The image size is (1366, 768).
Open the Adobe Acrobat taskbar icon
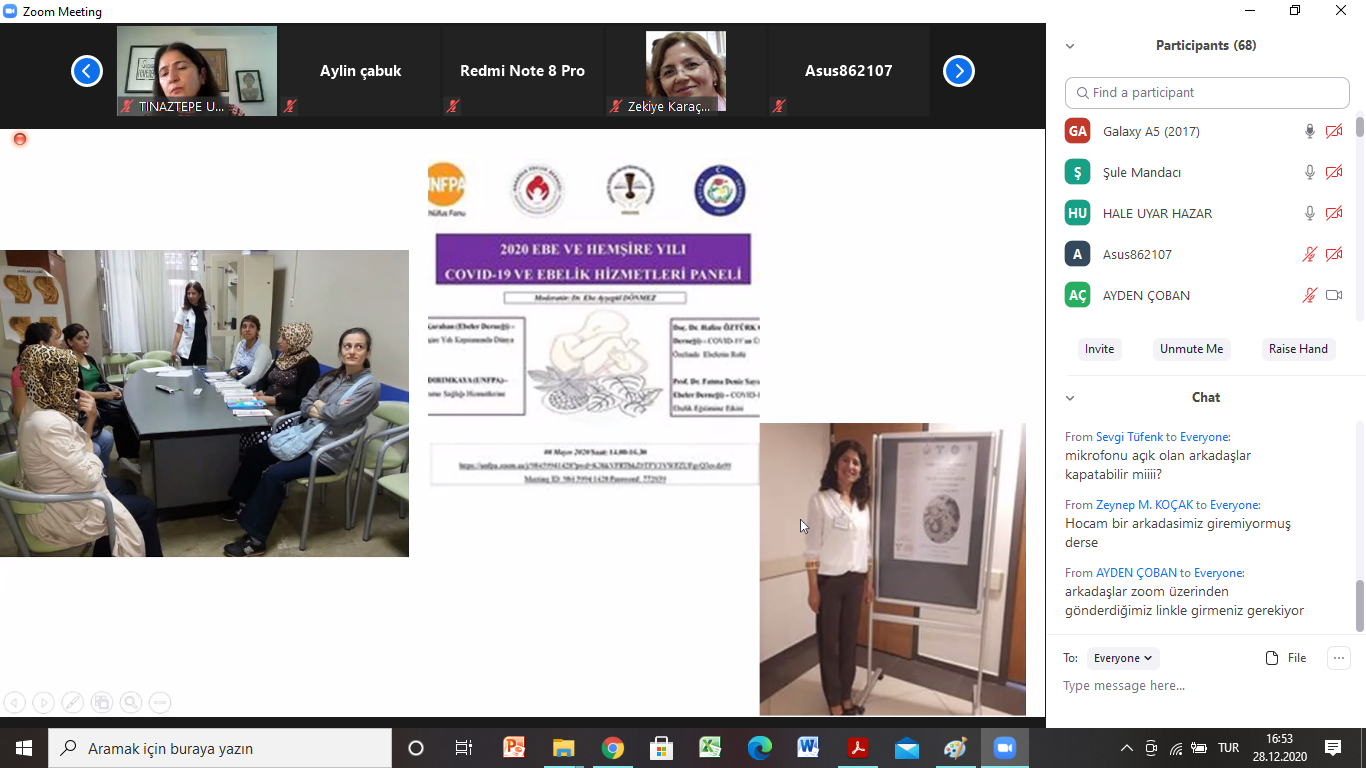[x=857, y=748]
